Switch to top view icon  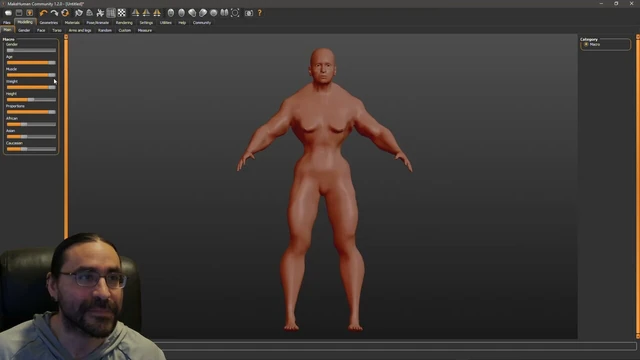pyautogui.click(x=213, y=13)
